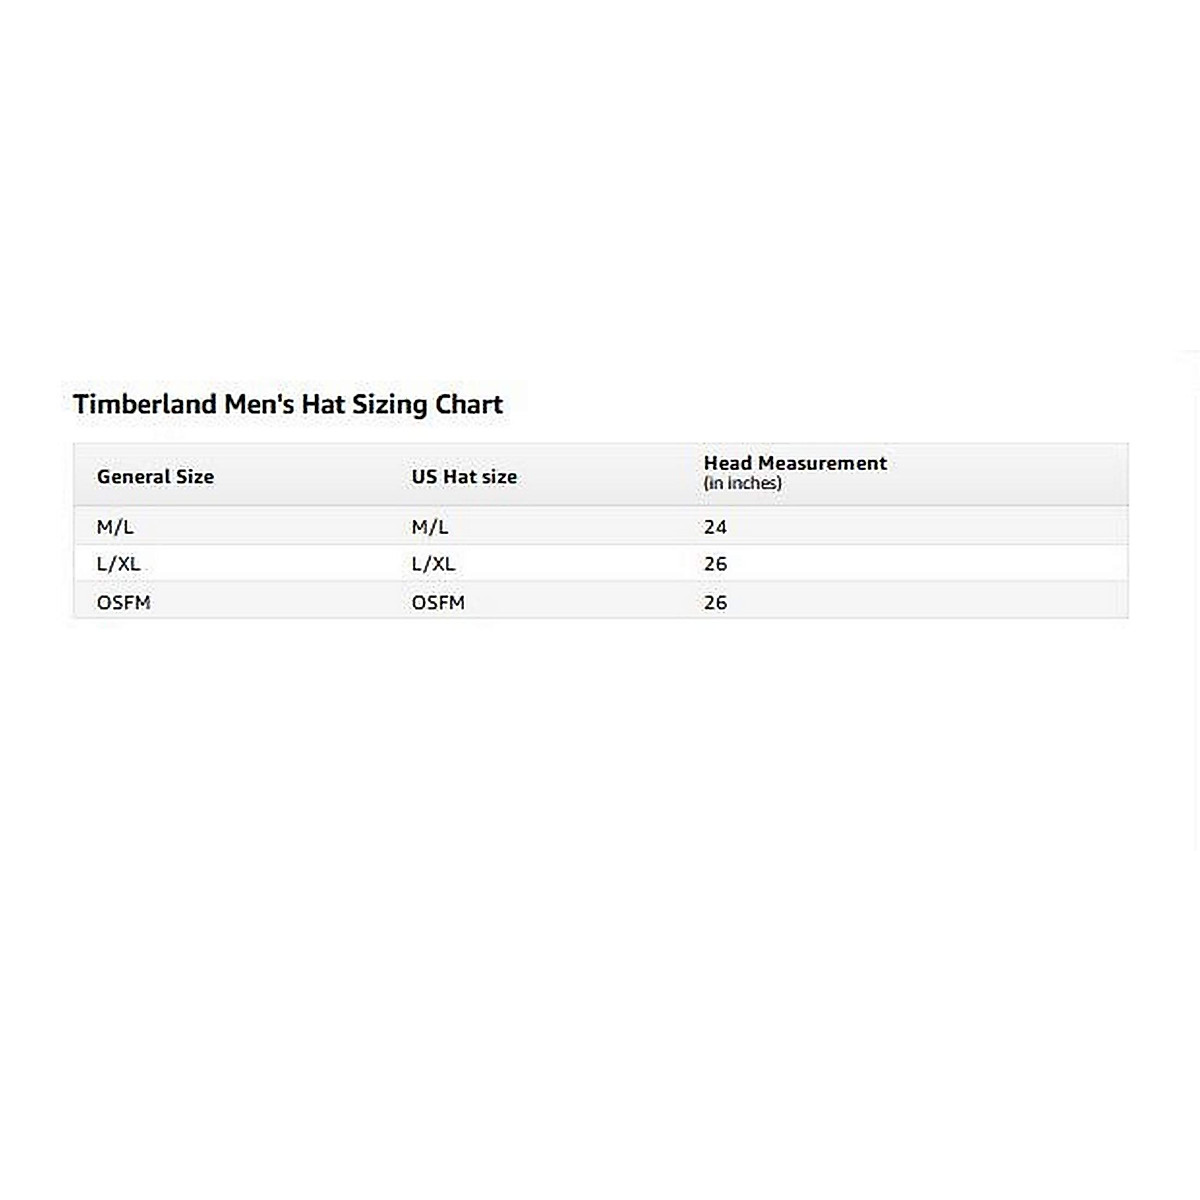Select the General Size column header
Image resolution: width=1200 pixels, height=1200 pixels.
point(155,477)
